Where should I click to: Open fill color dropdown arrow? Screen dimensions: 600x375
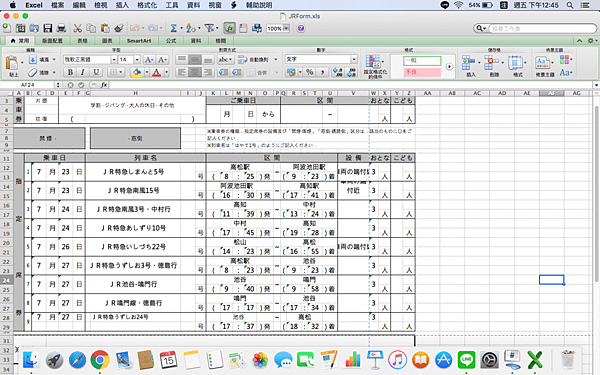tap(147, 72)
